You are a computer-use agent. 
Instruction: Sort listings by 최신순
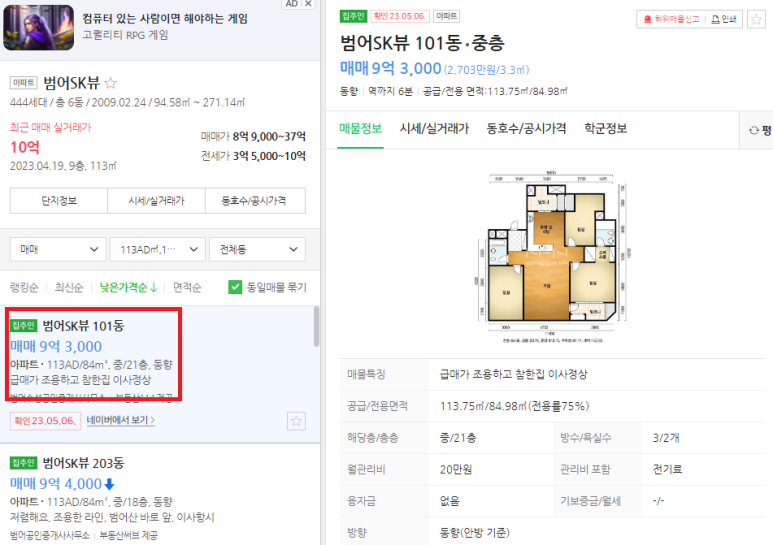(69, 287)
